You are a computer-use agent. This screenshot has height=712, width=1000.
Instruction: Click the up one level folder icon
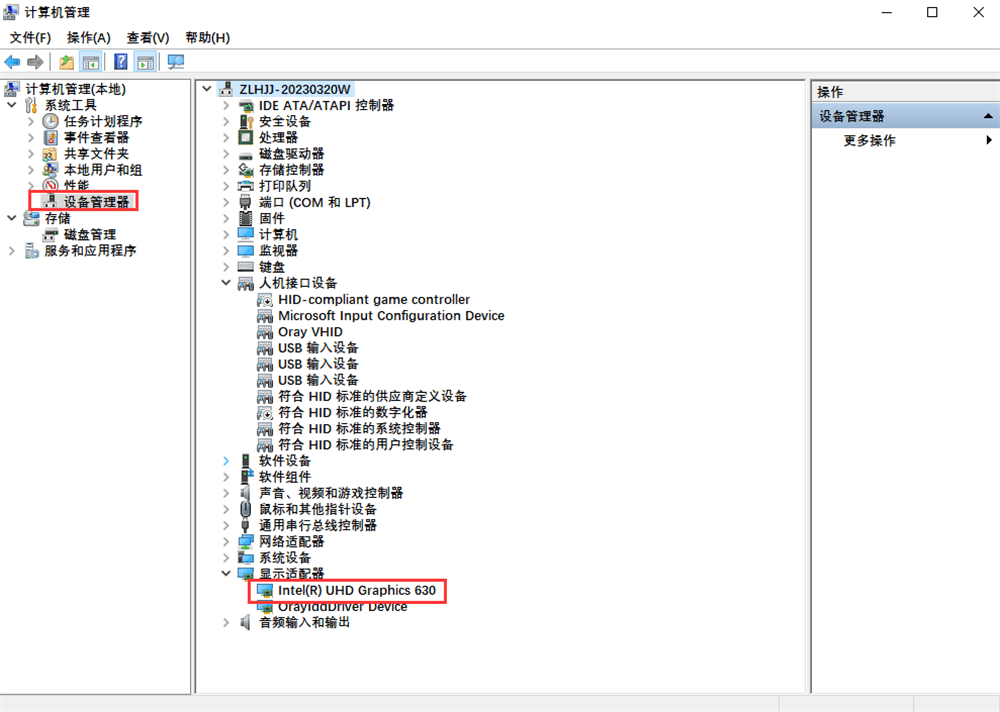[x=66, y=62]
